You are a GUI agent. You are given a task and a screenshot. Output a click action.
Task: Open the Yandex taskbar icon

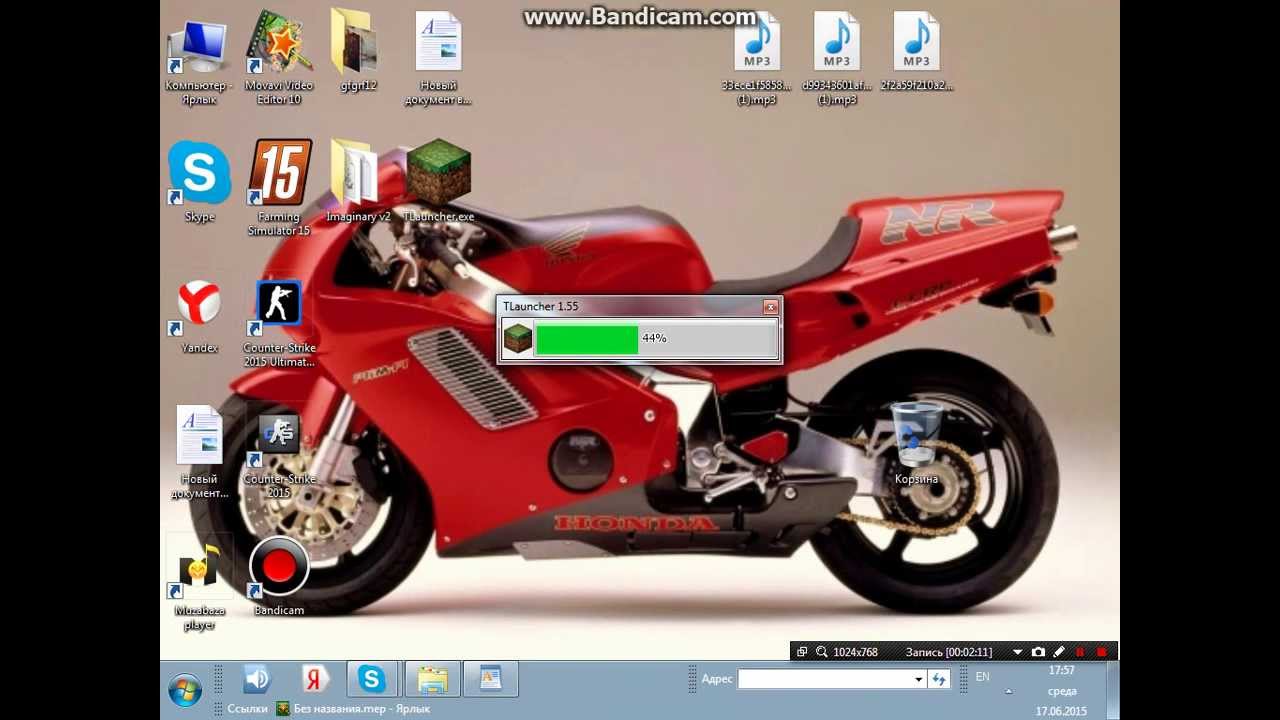(315, 679)
